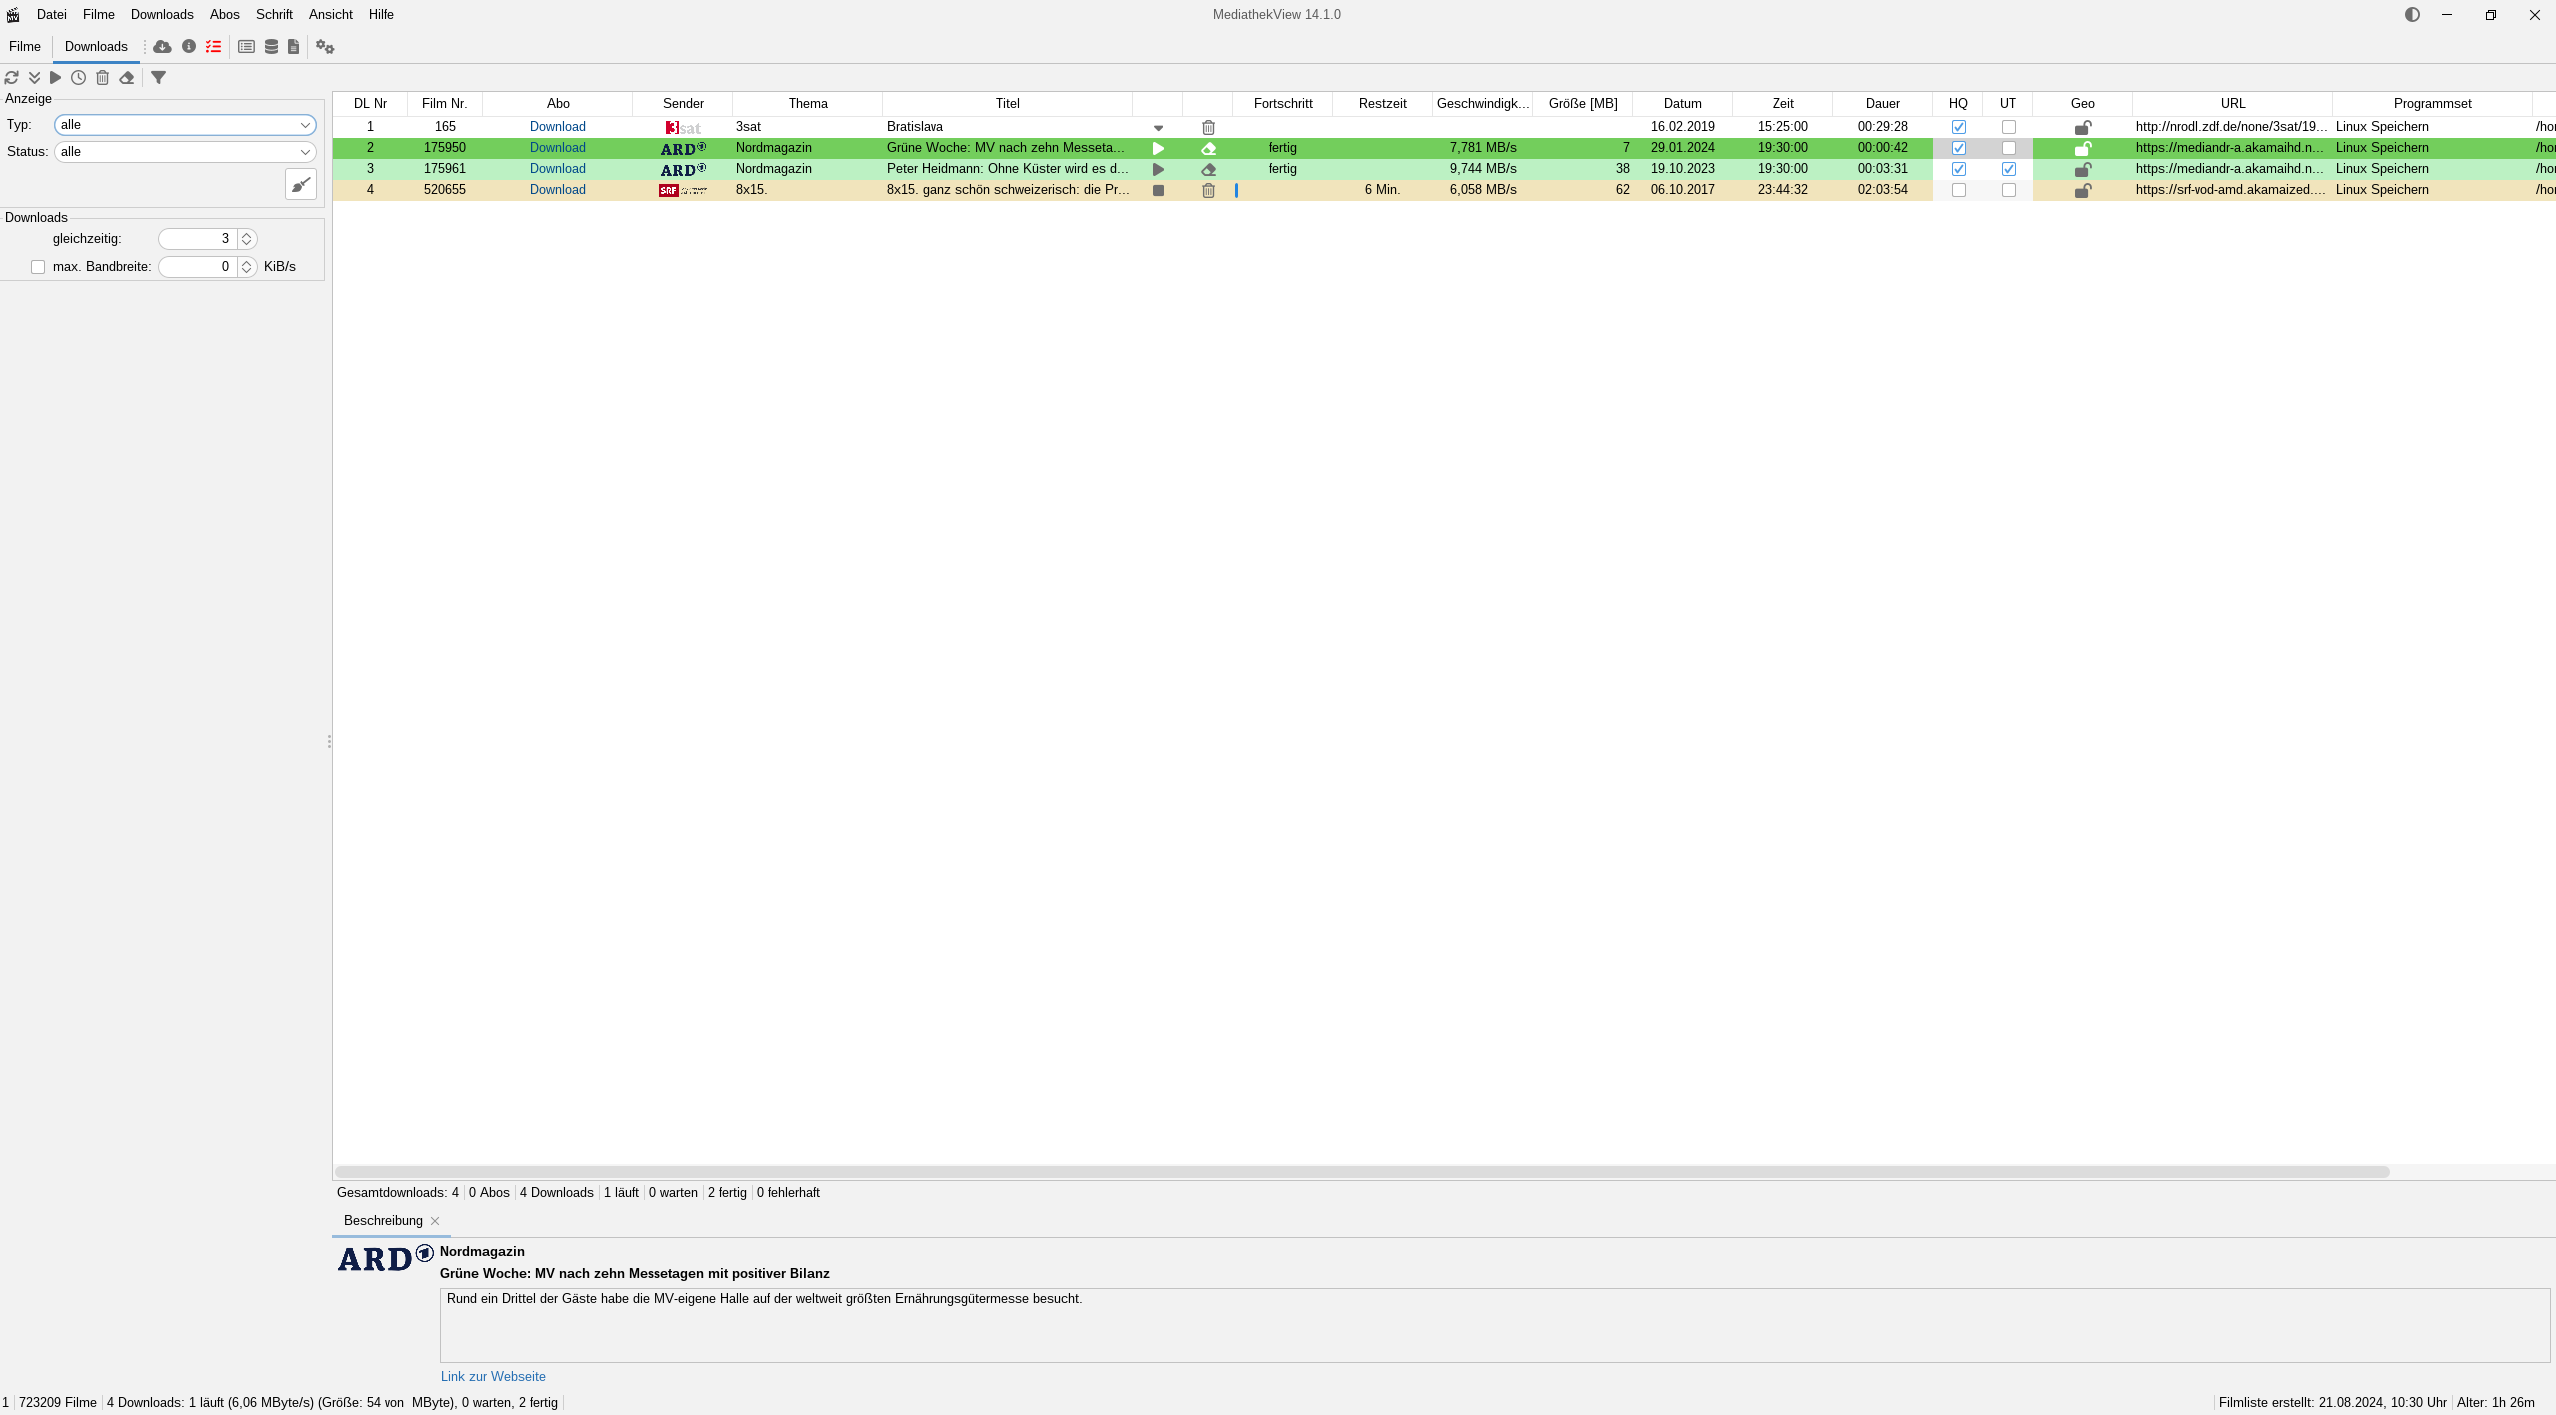Expand the Typ filter dropdown
This screenshot has width=2556, height=1415.
point(305,124)
